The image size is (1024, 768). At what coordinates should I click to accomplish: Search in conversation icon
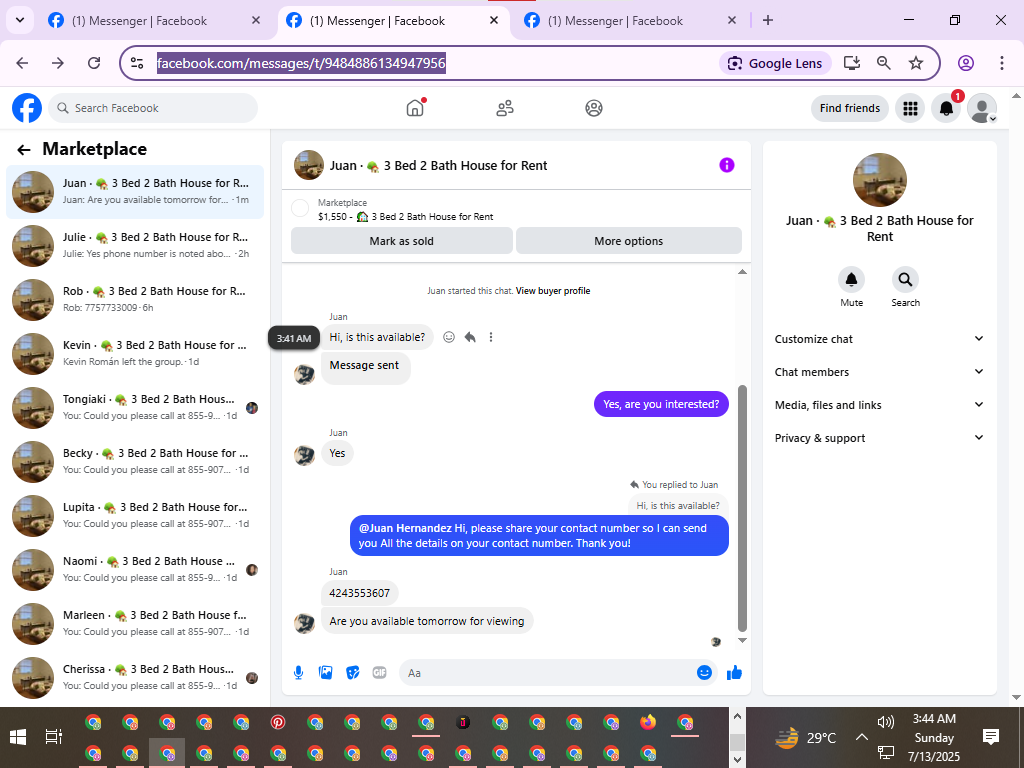click(905, 280)
